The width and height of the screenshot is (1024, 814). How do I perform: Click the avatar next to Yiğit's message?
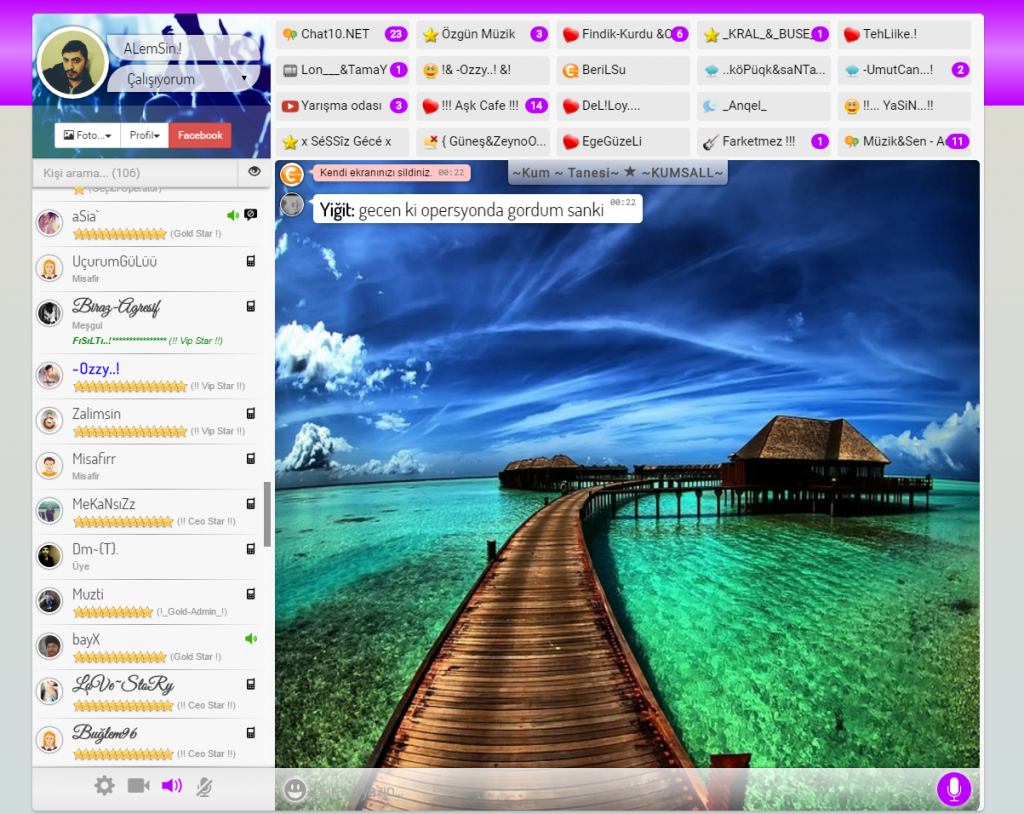(292, 205)
